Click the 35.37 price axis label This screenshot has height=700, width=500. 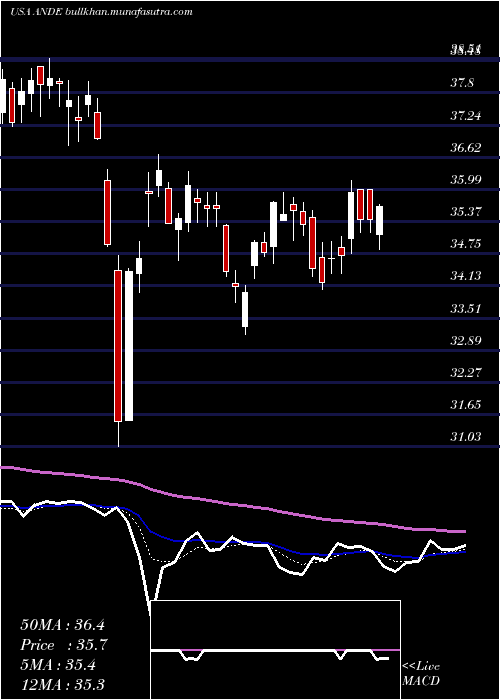465,212
